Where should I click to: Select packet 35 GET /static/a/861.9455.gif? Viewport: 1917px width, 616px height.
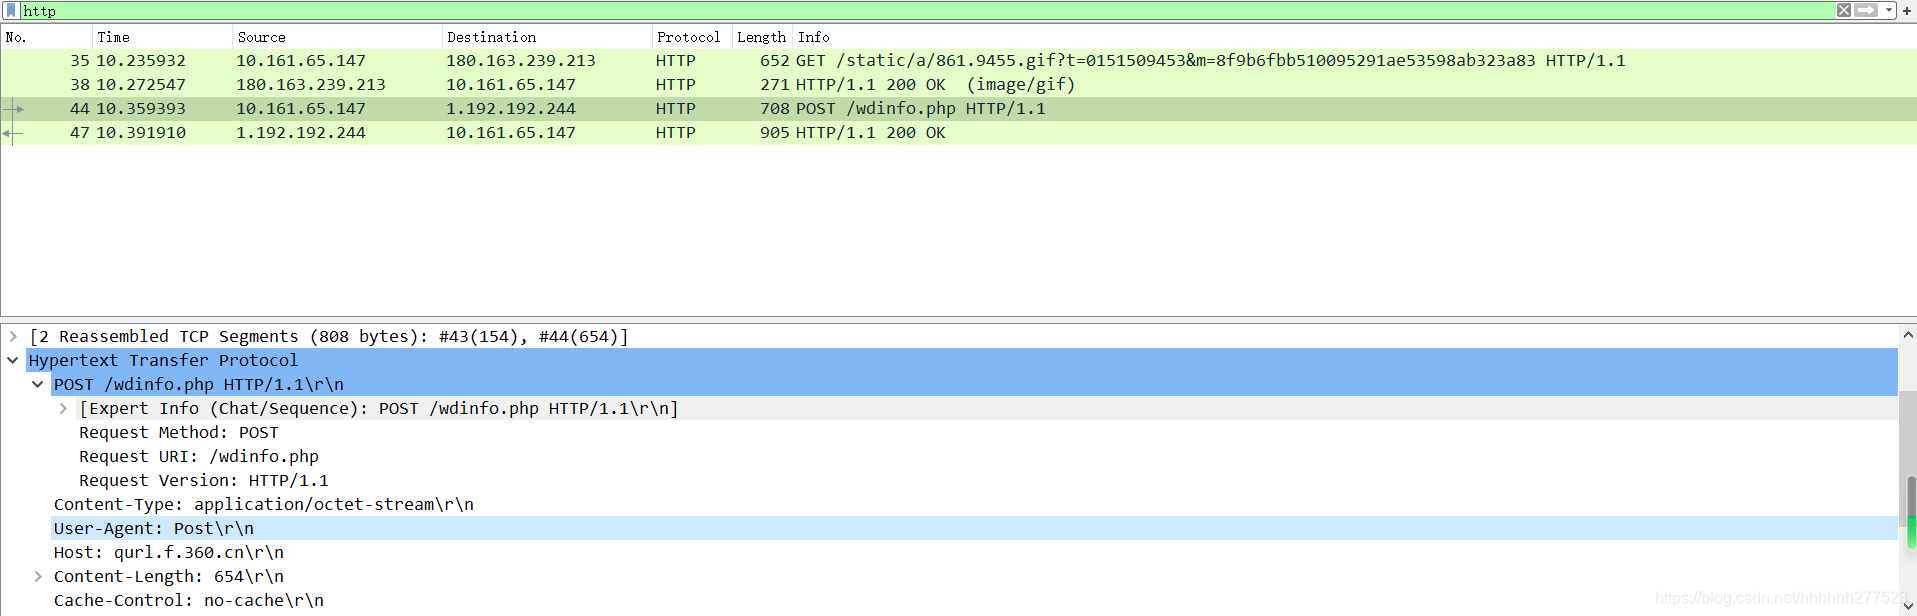tap(958, 61)
